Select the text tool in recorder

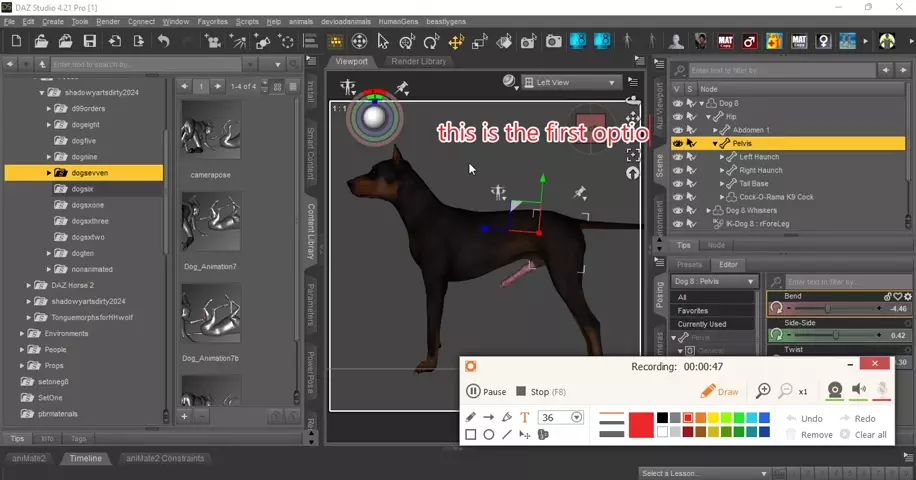point(524,417)
